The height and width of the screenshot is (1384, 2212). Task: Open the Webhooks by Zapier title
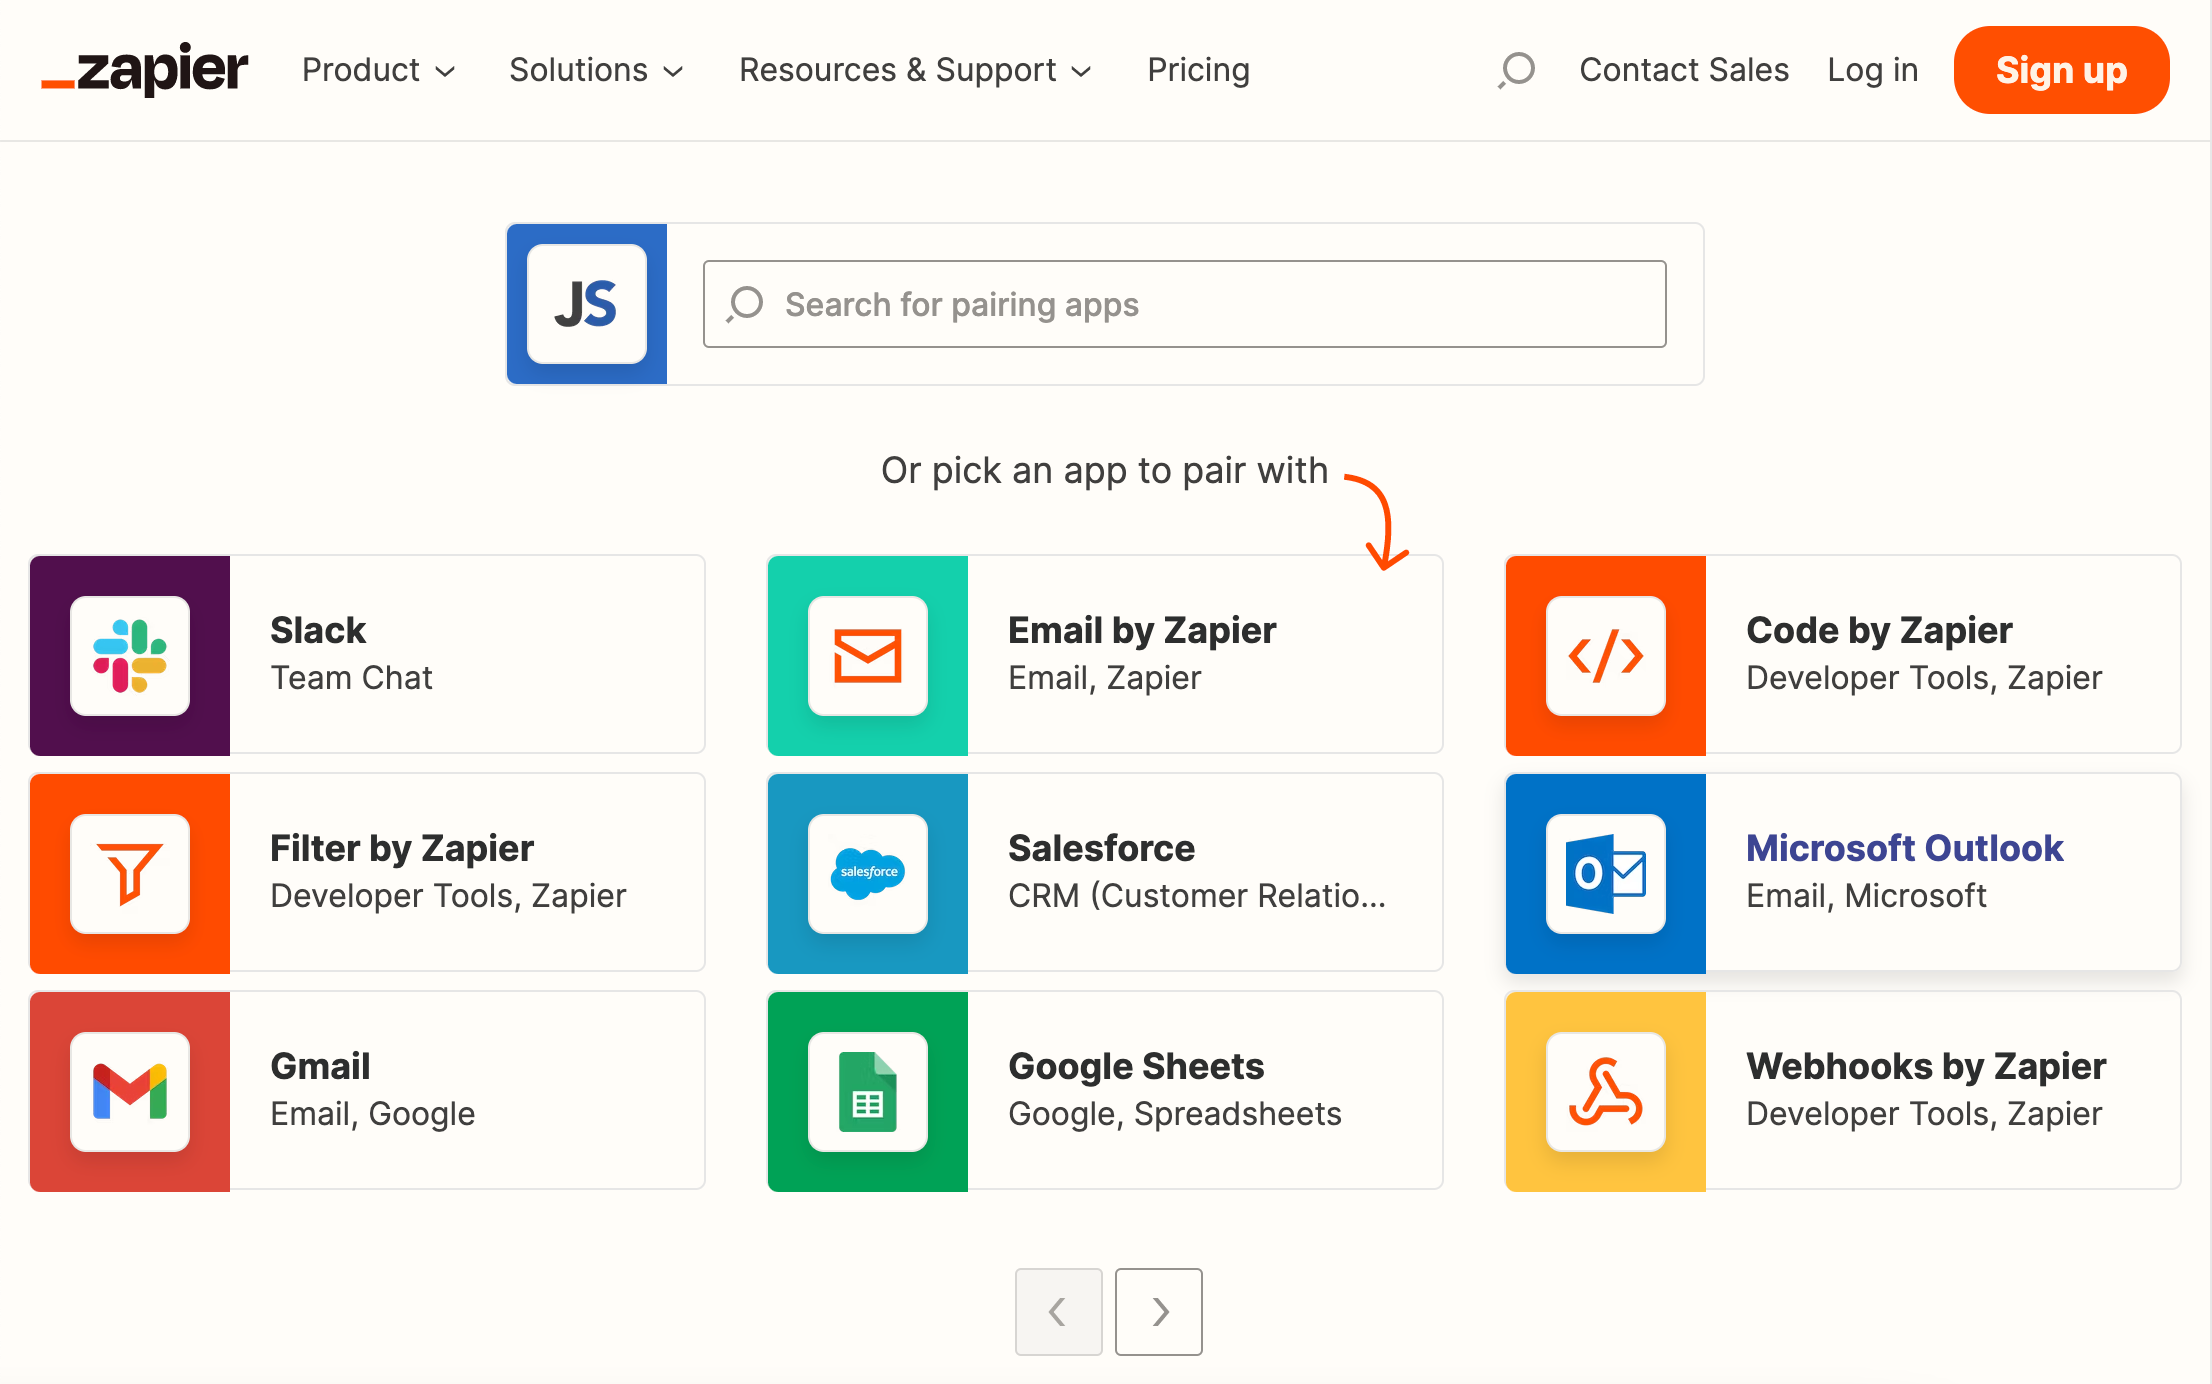1926,1066
